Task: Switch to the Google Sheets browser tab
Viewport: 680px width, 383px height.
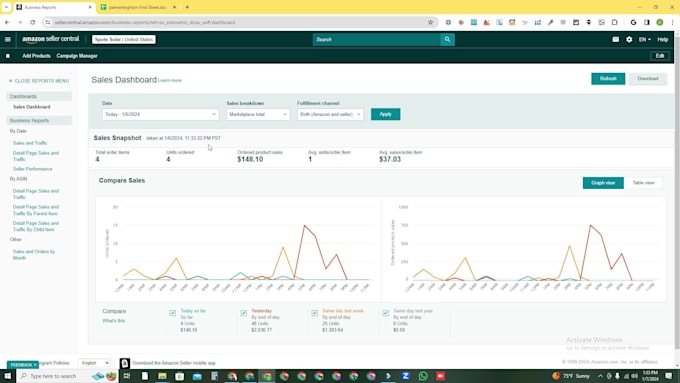Action: coord(138,7)
